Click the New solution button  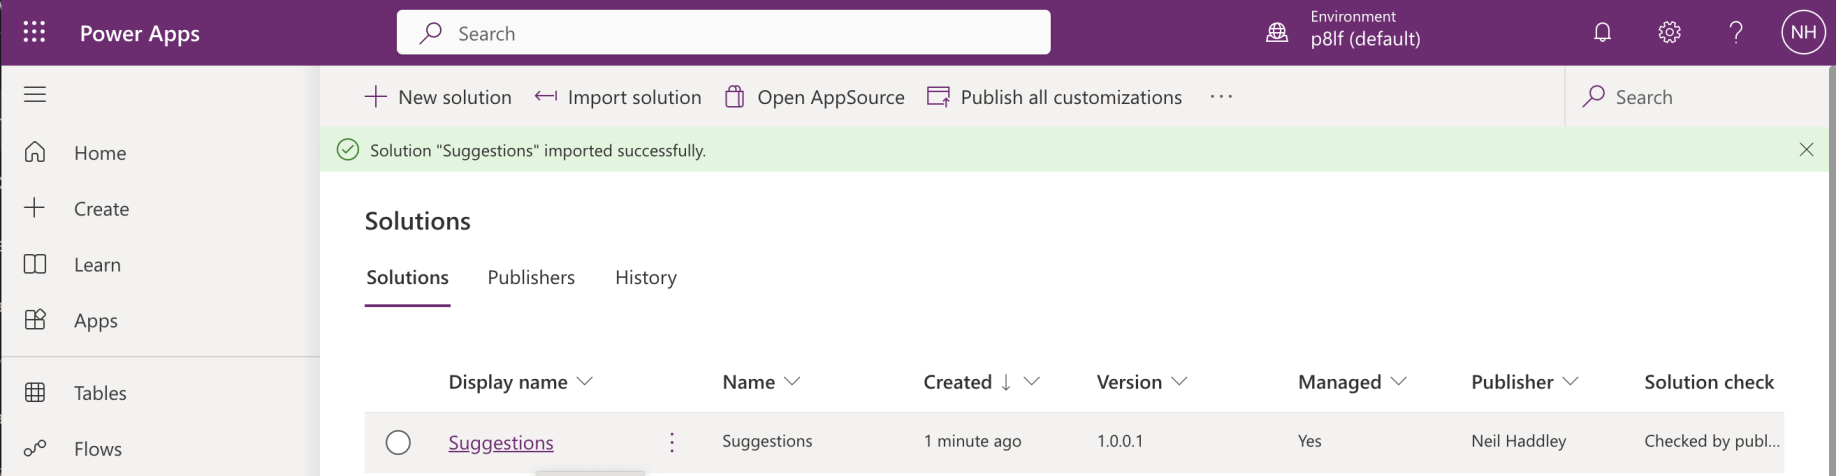pos(438,97)
